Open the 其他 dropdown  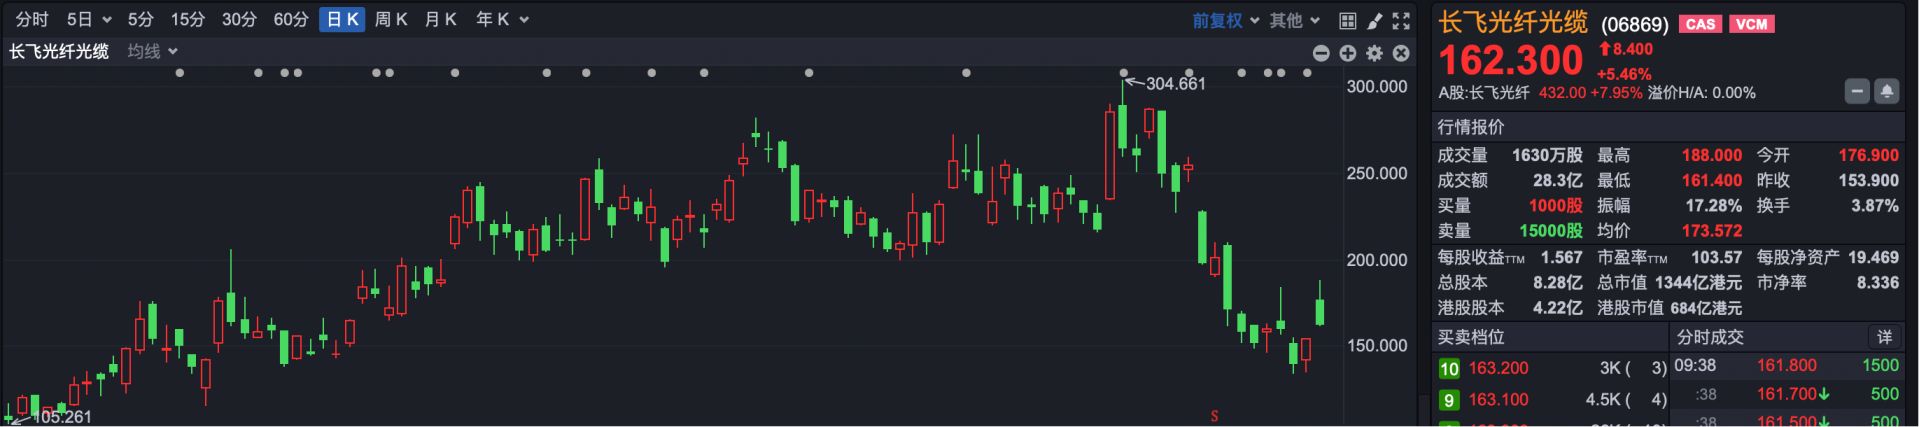tap(1295, 20)
